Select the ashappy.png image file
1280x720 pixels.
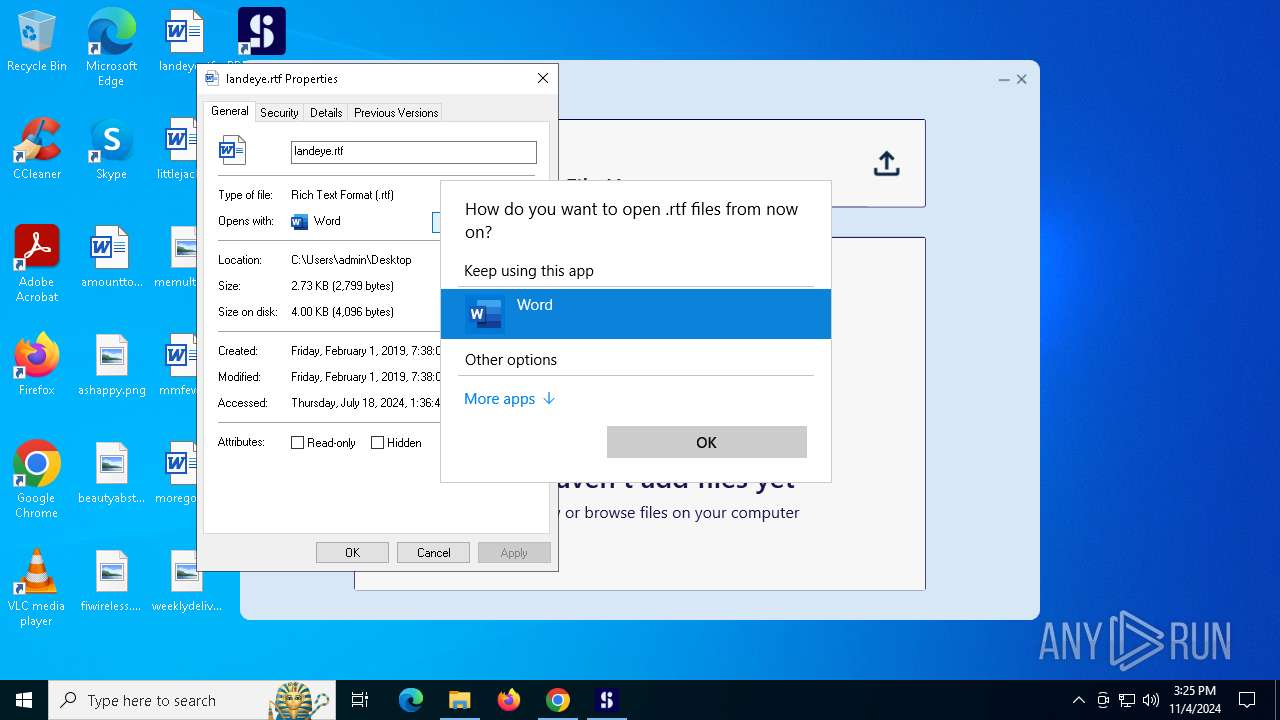(111, 365)
